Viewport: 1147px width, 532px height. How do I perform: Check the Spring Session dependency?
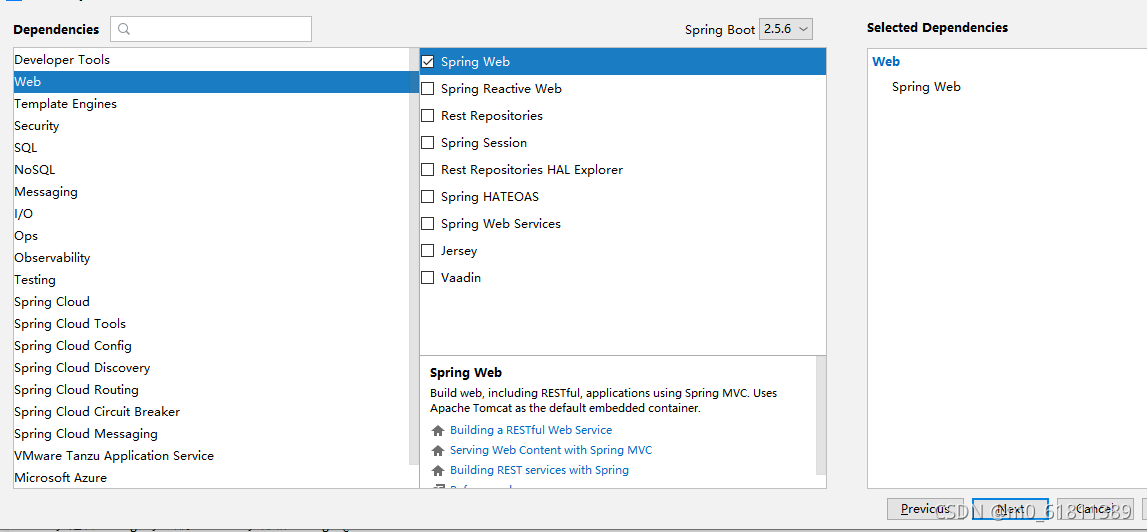pyautogui.click(x=428, y=143)
